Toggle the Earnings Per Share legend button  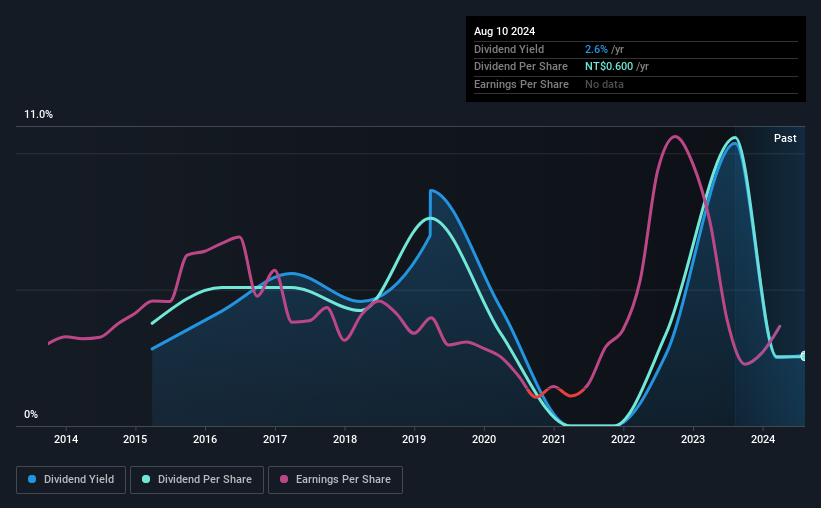336,480
